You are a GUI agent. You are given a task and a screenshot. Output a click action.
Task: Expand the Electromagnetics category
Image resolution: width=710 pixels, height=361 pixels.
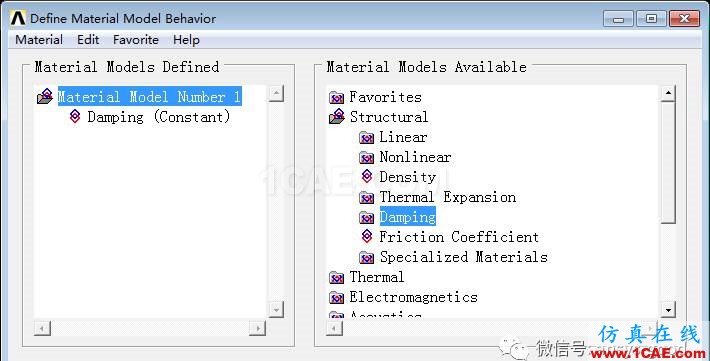tap(413, 297)
